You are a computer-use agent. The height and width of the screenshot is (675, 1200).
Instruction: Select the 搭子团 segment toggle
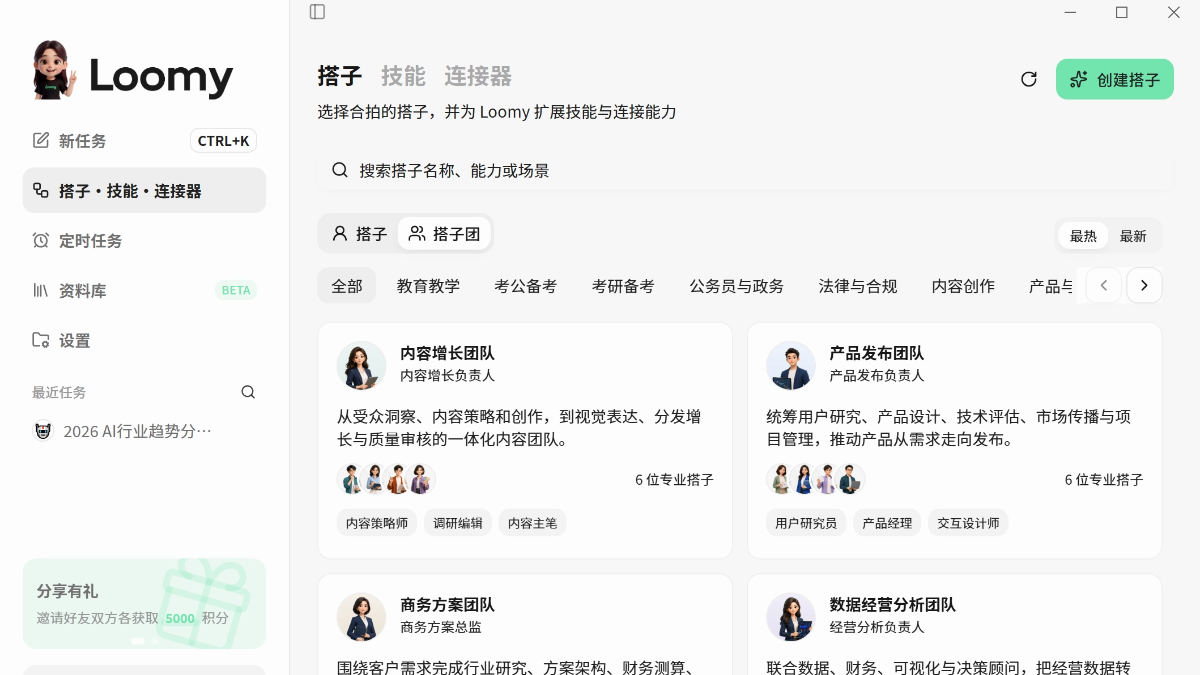click(x=444, y=234)
